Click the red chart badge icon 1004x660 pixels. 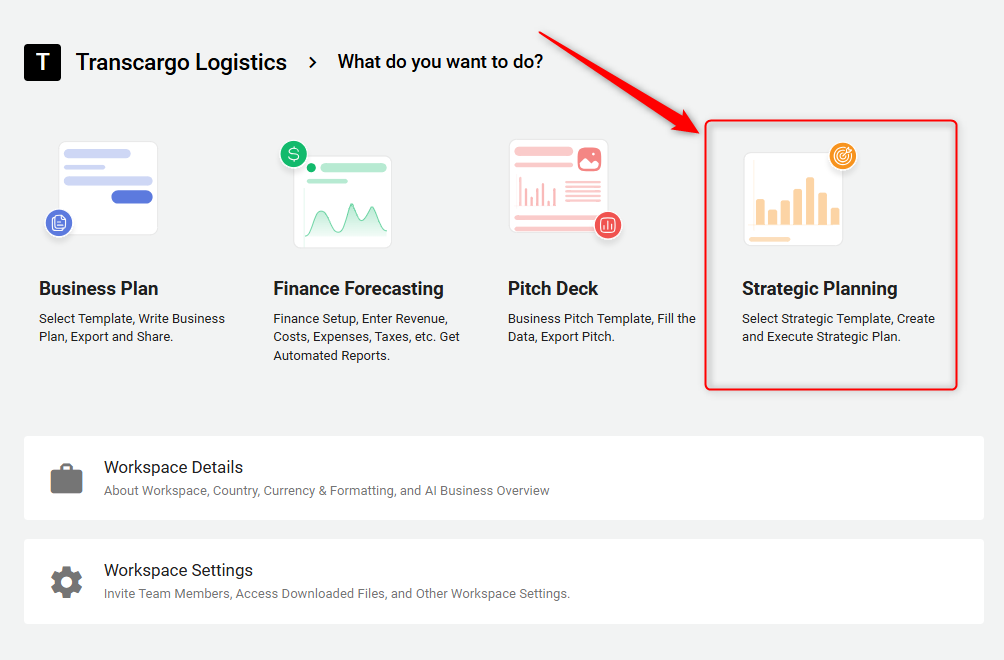(x=607, y=225)
